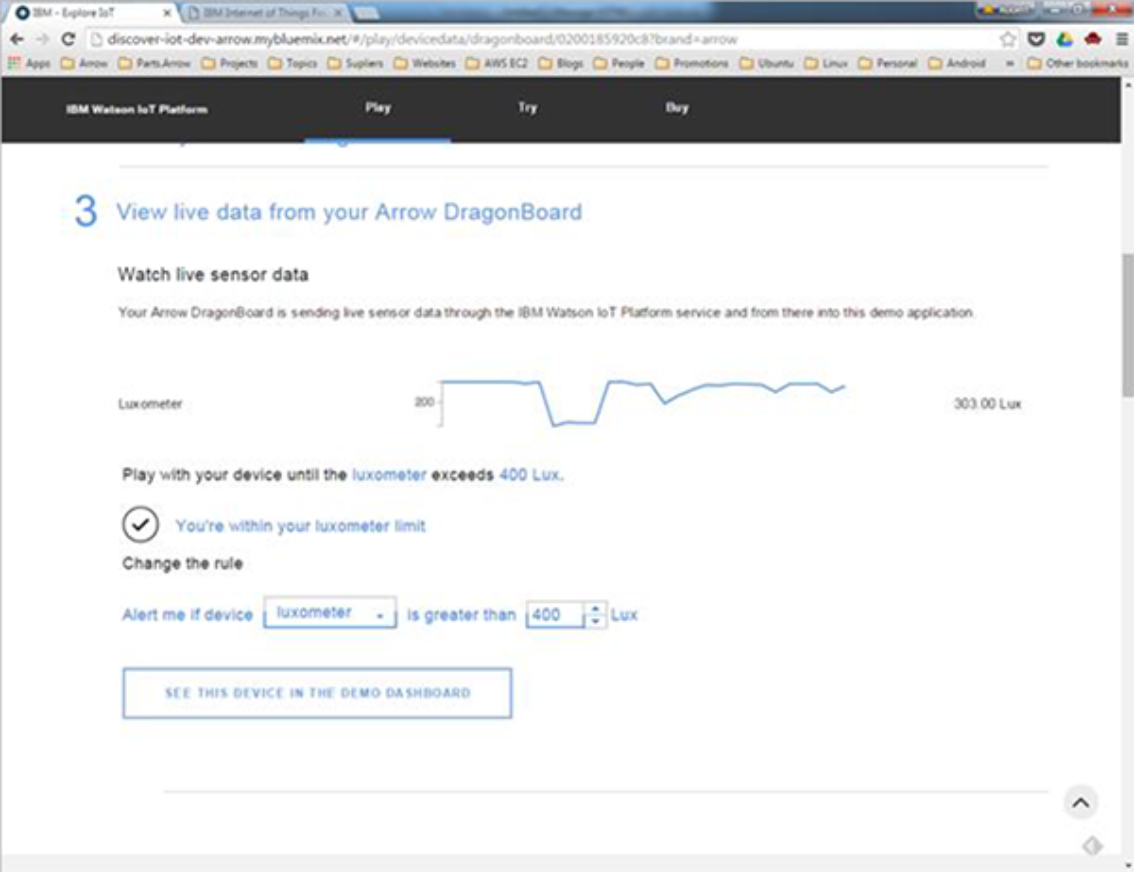1134x872 pixels.
Task: Open the luxometer sensor dropdown
Action: (330, 614)
